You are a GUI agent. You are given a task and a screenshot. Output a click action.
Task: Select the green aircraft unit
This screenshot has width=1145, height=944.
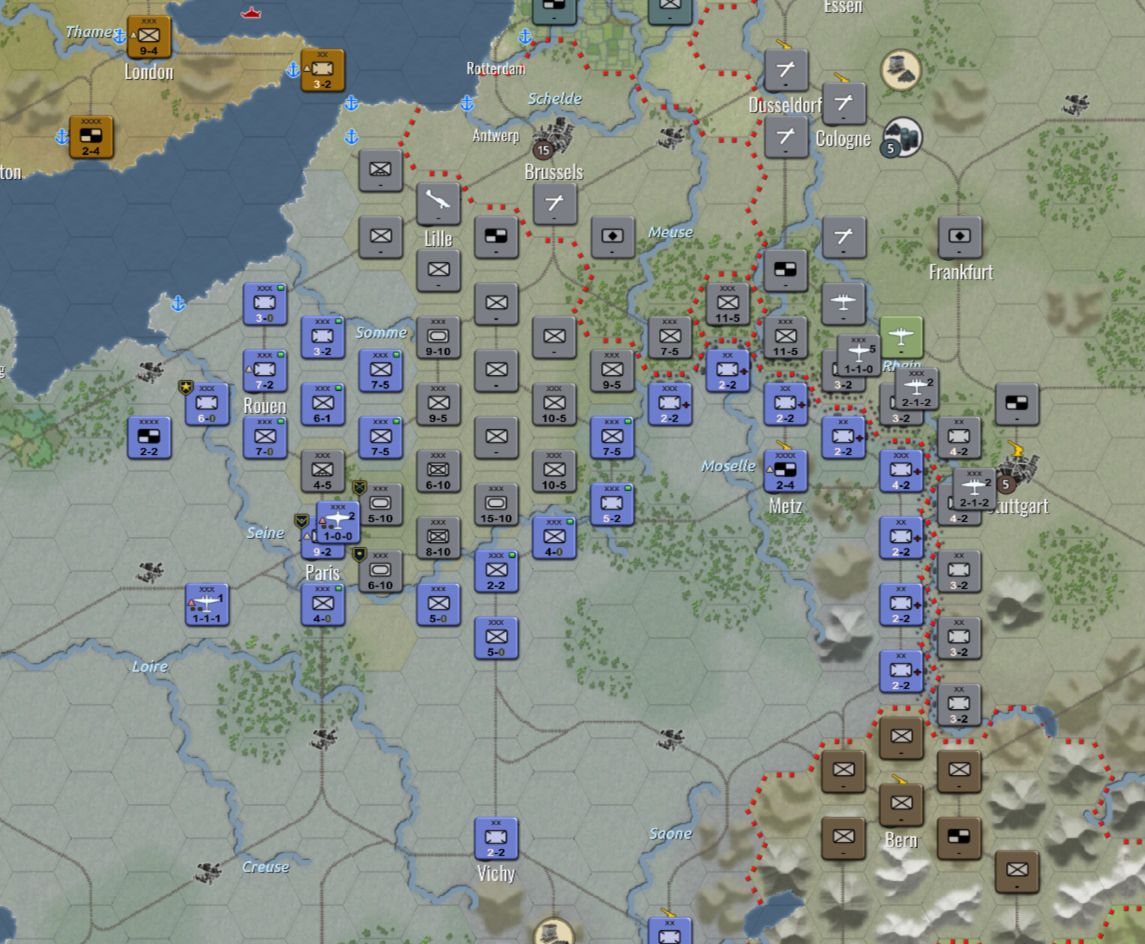point(901,337)
